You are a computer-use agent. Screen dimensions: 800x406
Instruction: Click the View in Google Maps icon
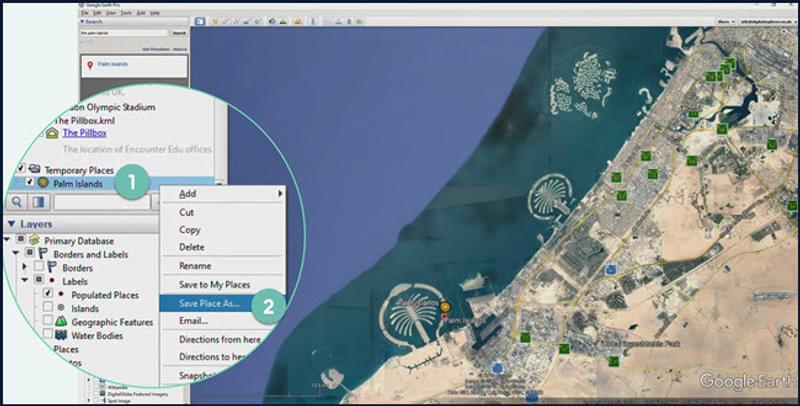[359, 21]
